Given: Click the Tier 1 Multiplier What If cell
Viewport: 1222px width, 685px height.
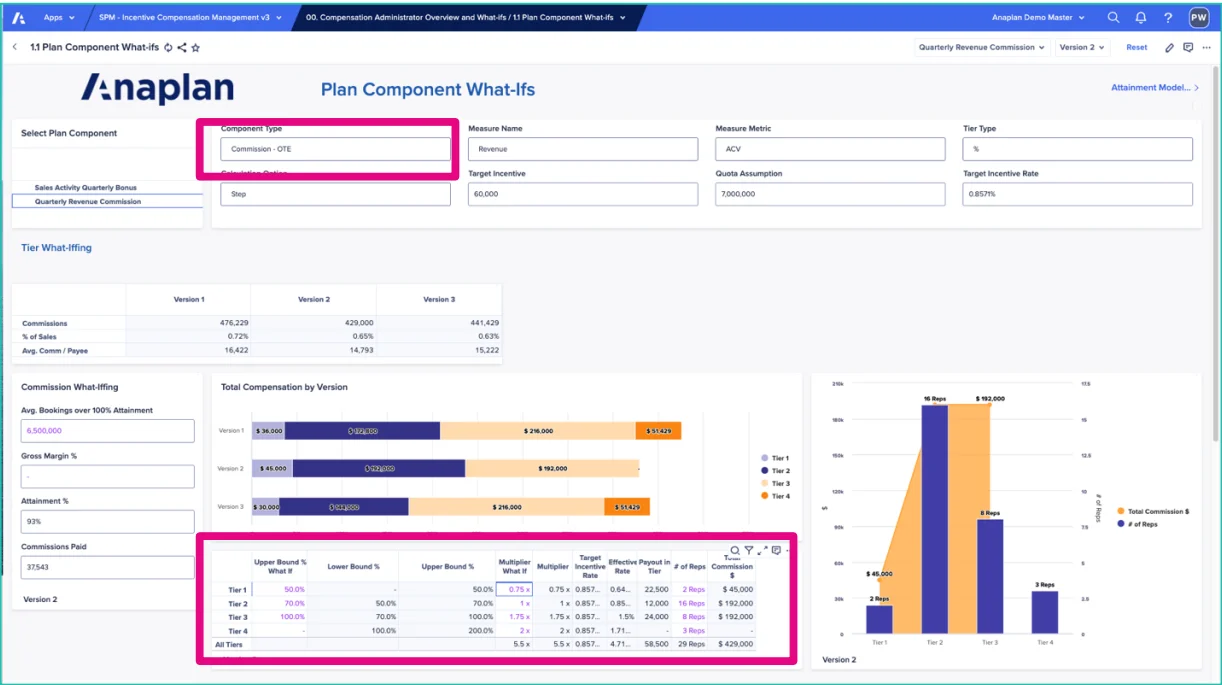Looking at the screenshot, I should coord(515,590).
